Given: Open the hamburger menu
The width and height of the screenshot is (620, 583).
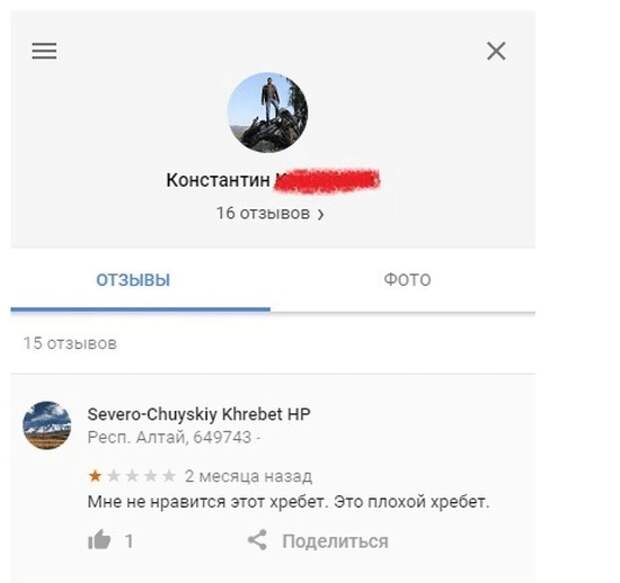Looking at the screenshot, I should coord(44,51).
